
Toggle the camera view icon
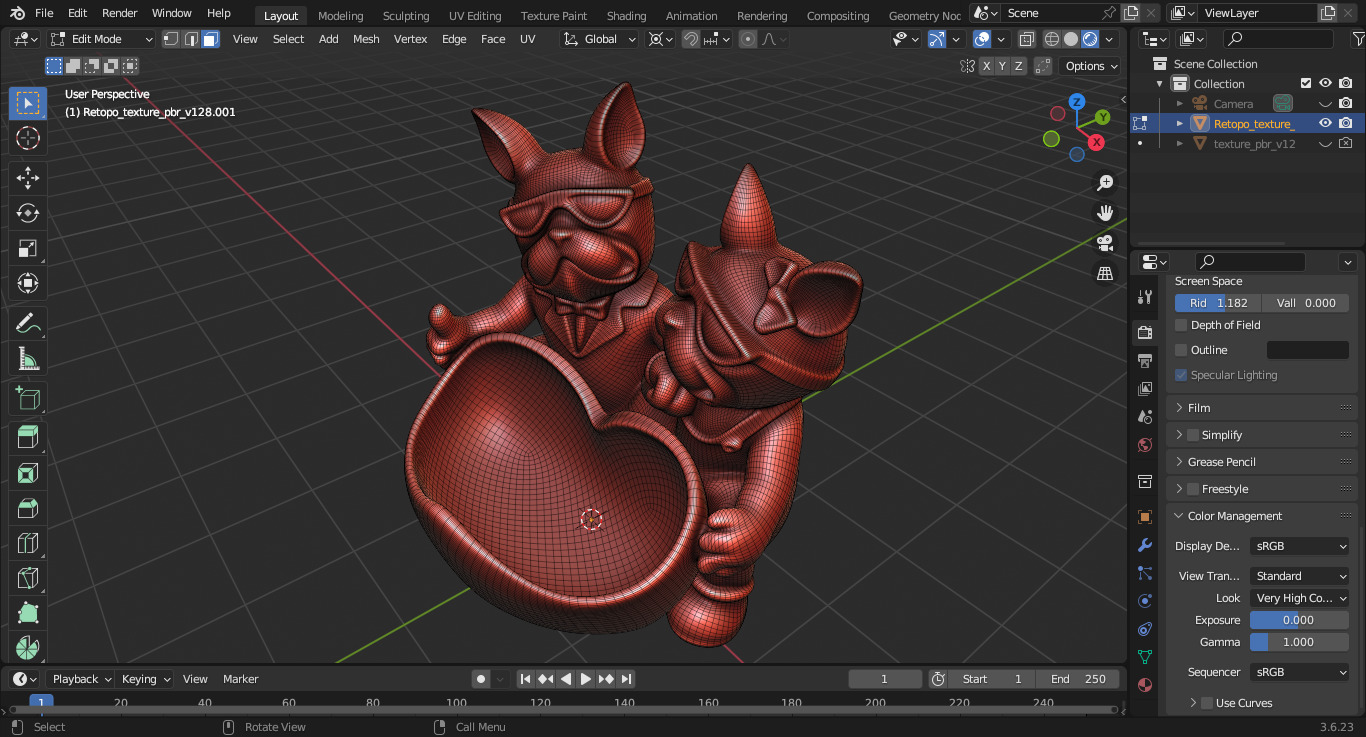point(1105,243)
